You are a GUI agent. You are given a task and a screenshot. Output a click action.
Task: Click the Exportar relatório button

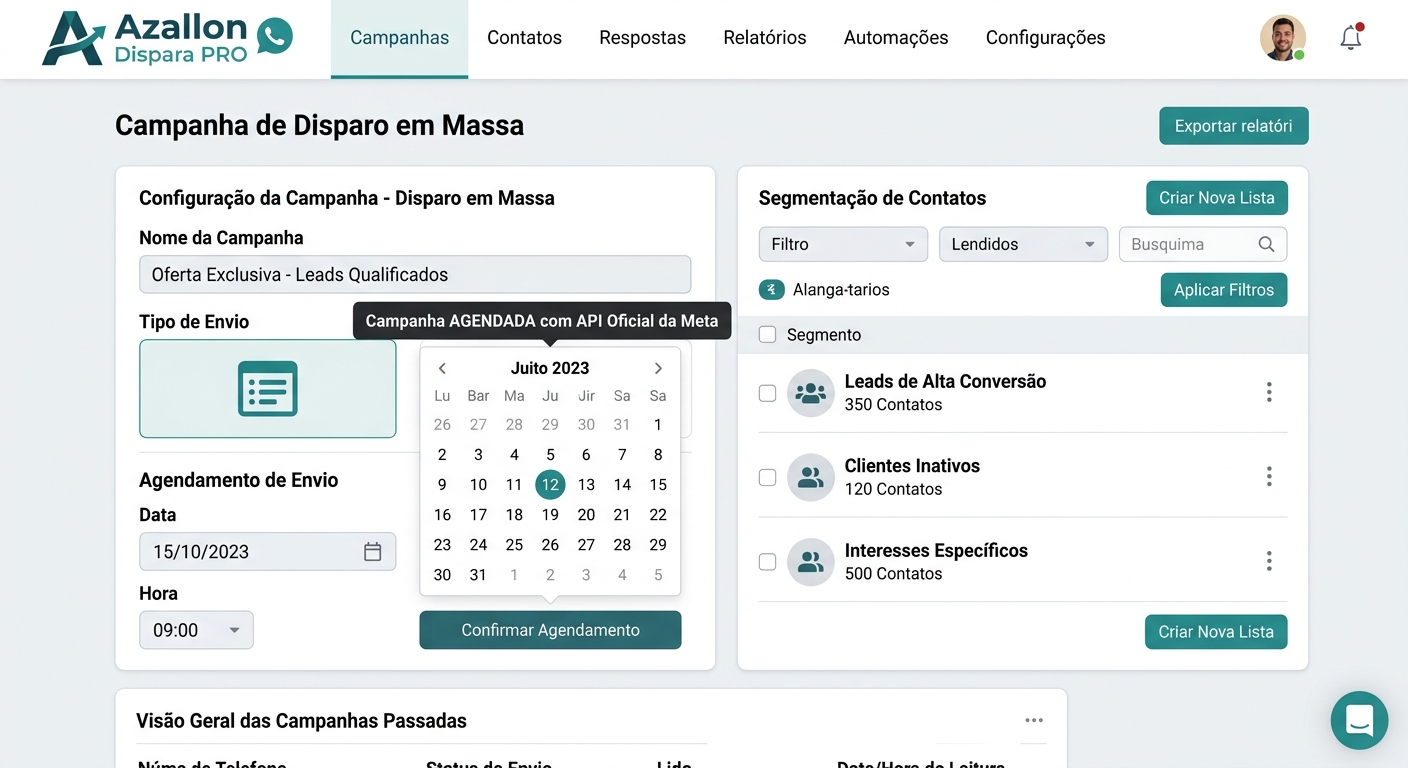click(x=1234, y=126)
